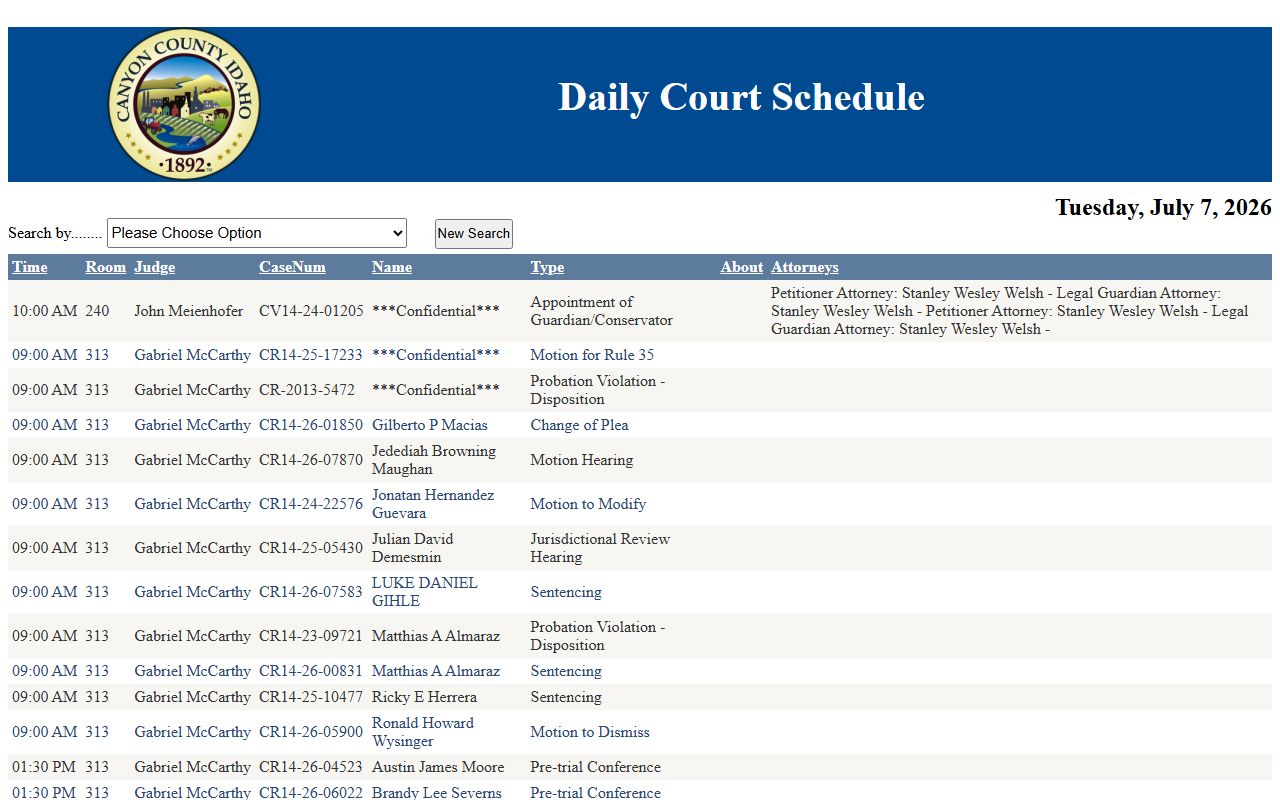Sort schedule by CaseNum column header

(292, 267)
